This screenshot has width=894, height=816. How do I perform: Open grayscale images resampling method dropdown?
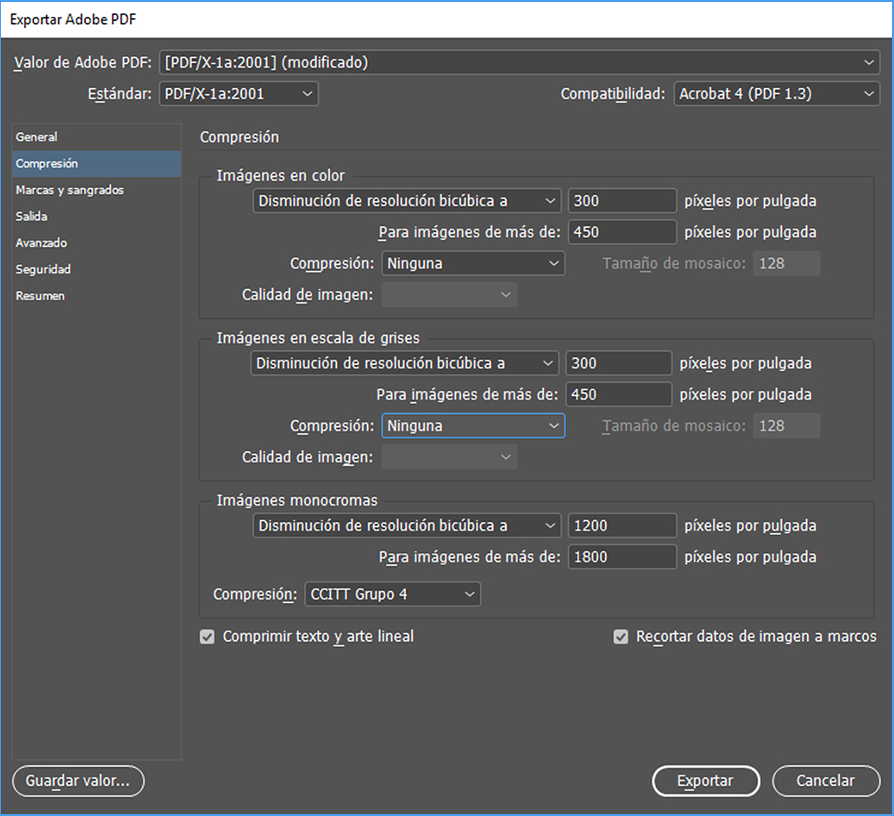(404, 363)
